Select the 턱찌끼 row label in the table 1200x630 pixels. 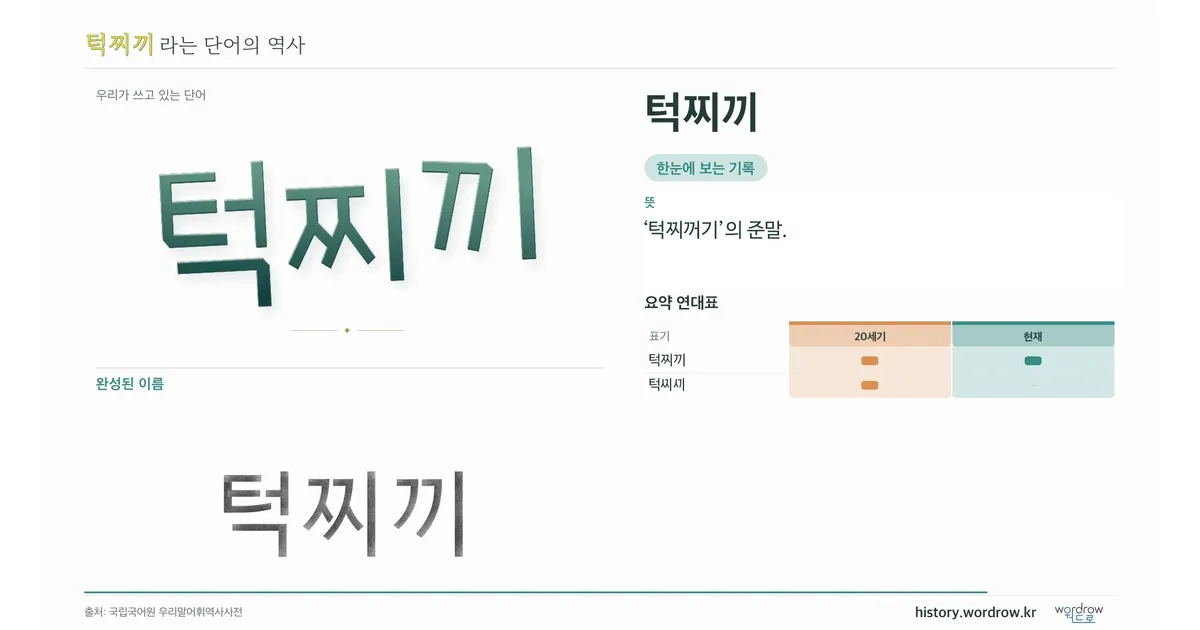[x=667, y=360]
